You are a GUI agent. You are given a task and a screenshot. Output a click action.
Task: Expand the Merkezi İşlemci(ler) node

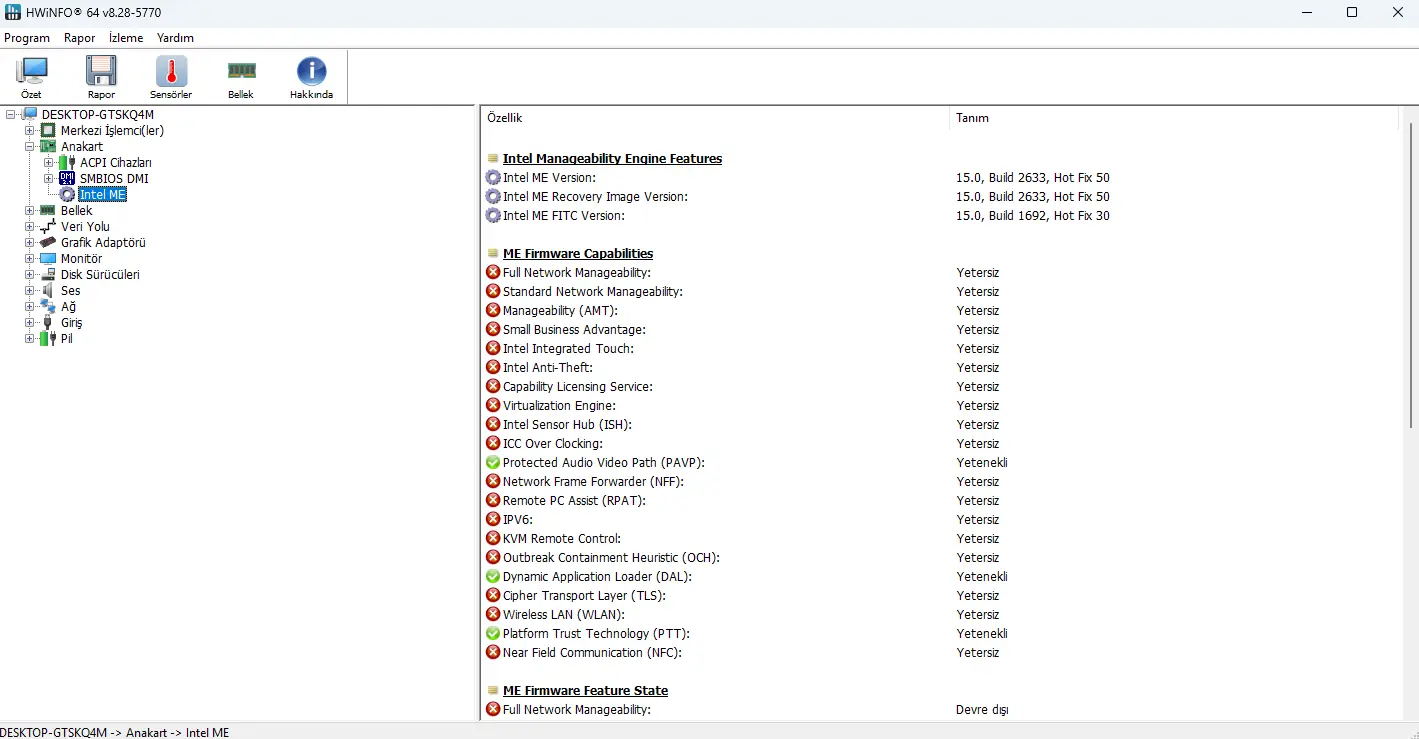(x=30, y=131)
